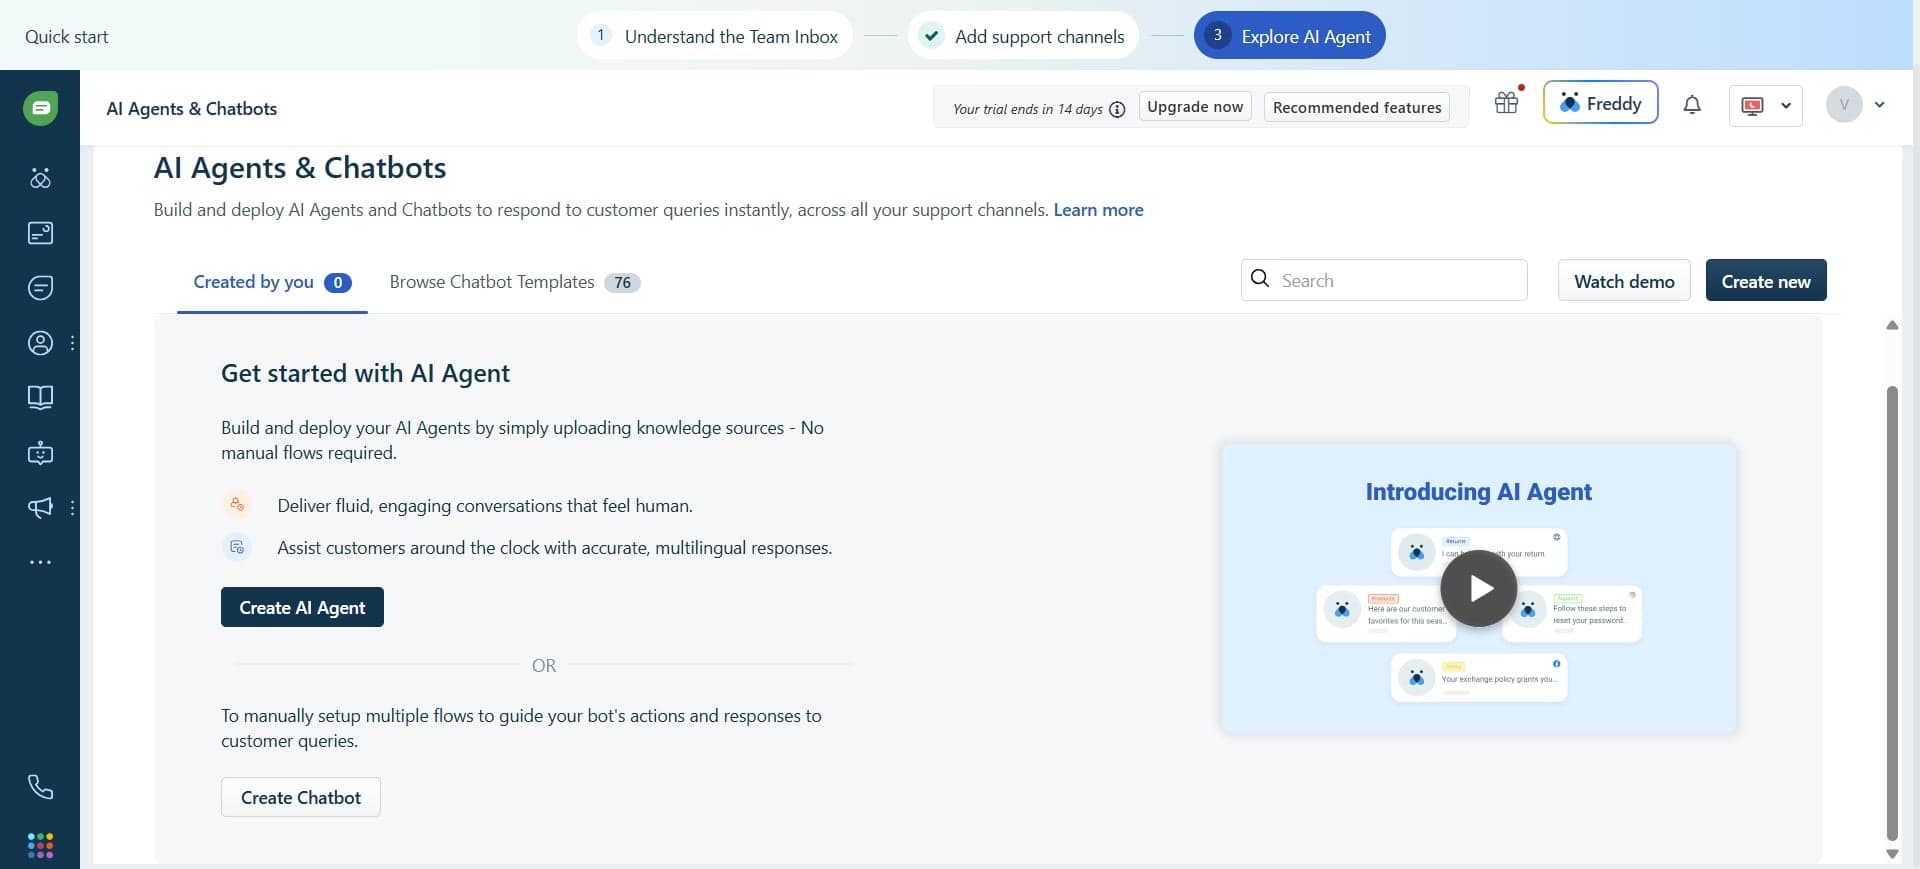Expand the Campaigns submenu dots
Screen dimensions: 1920x869
point(73,508)
